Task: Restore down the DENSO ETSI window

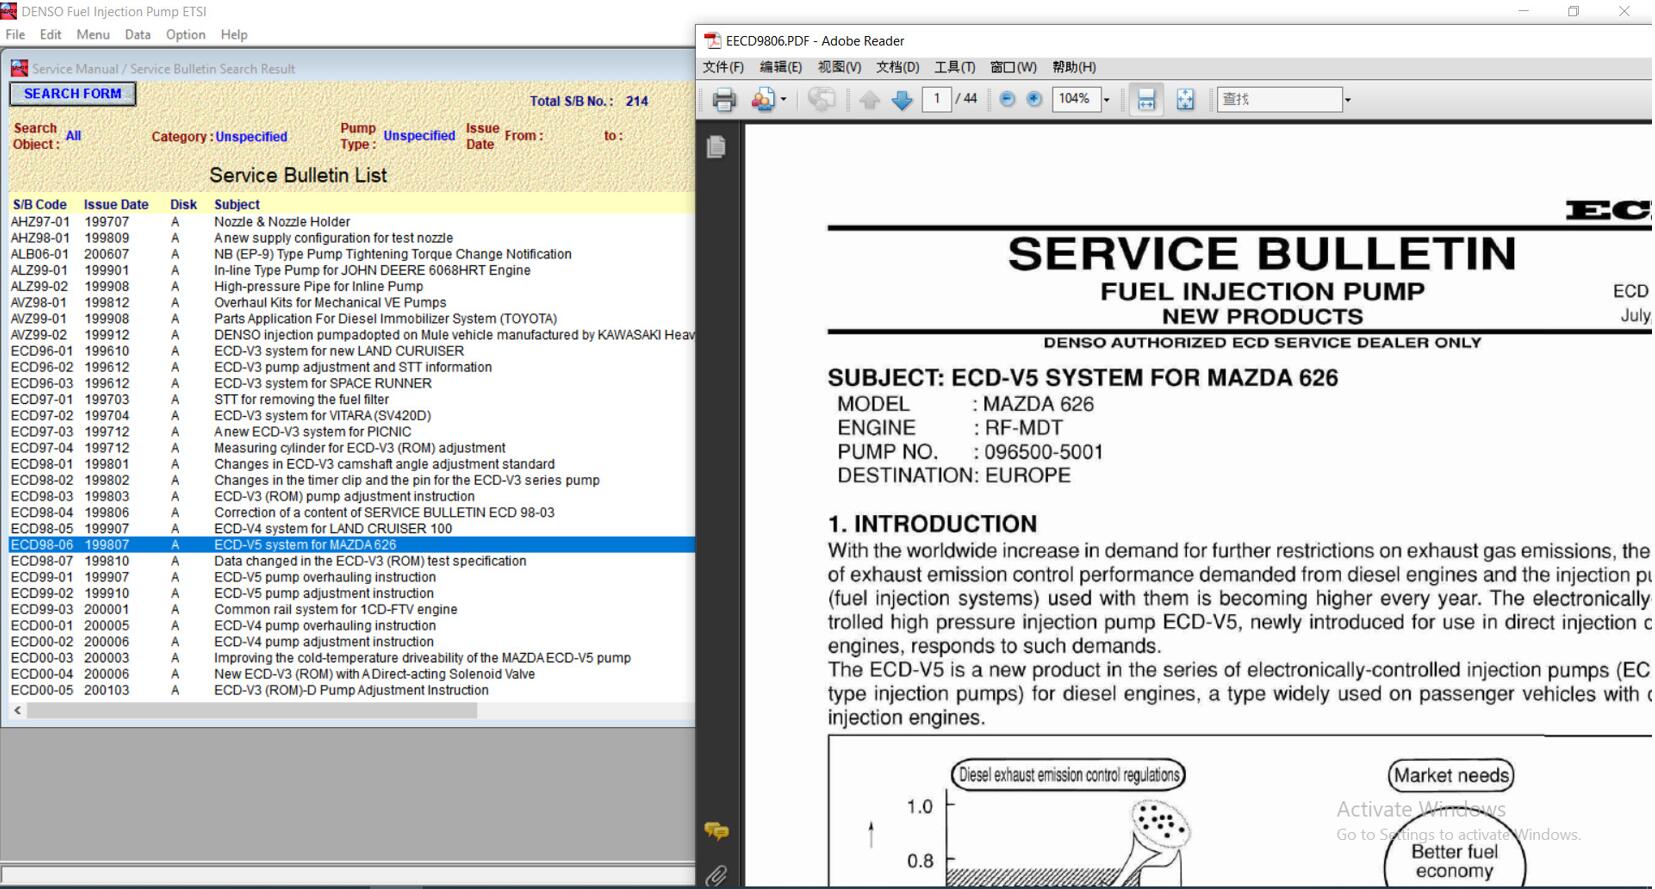Action: pyautogui.click(x=1573, y=11)
